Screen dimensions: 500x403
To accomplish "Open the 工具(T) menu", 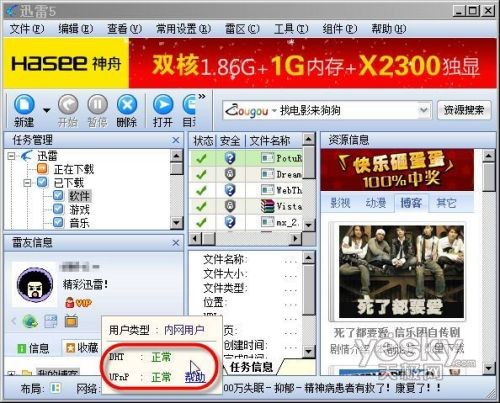I will point(291,29).
